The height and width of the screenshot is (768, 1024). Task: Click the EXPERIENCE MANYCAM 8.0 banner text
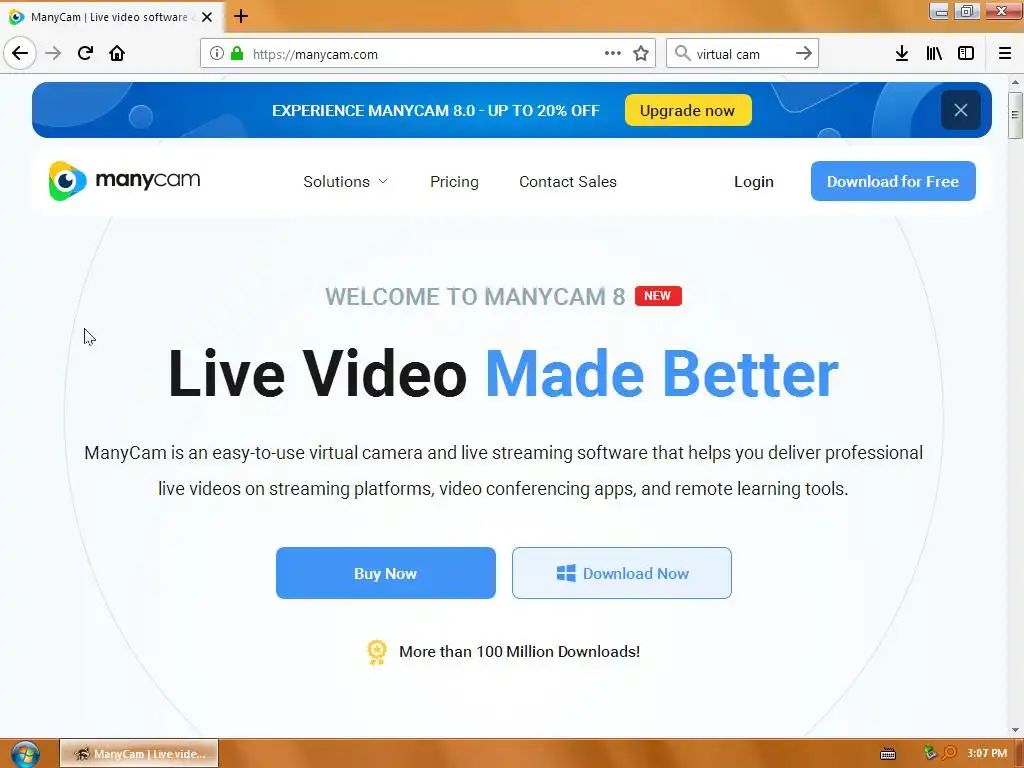(436, 110)
